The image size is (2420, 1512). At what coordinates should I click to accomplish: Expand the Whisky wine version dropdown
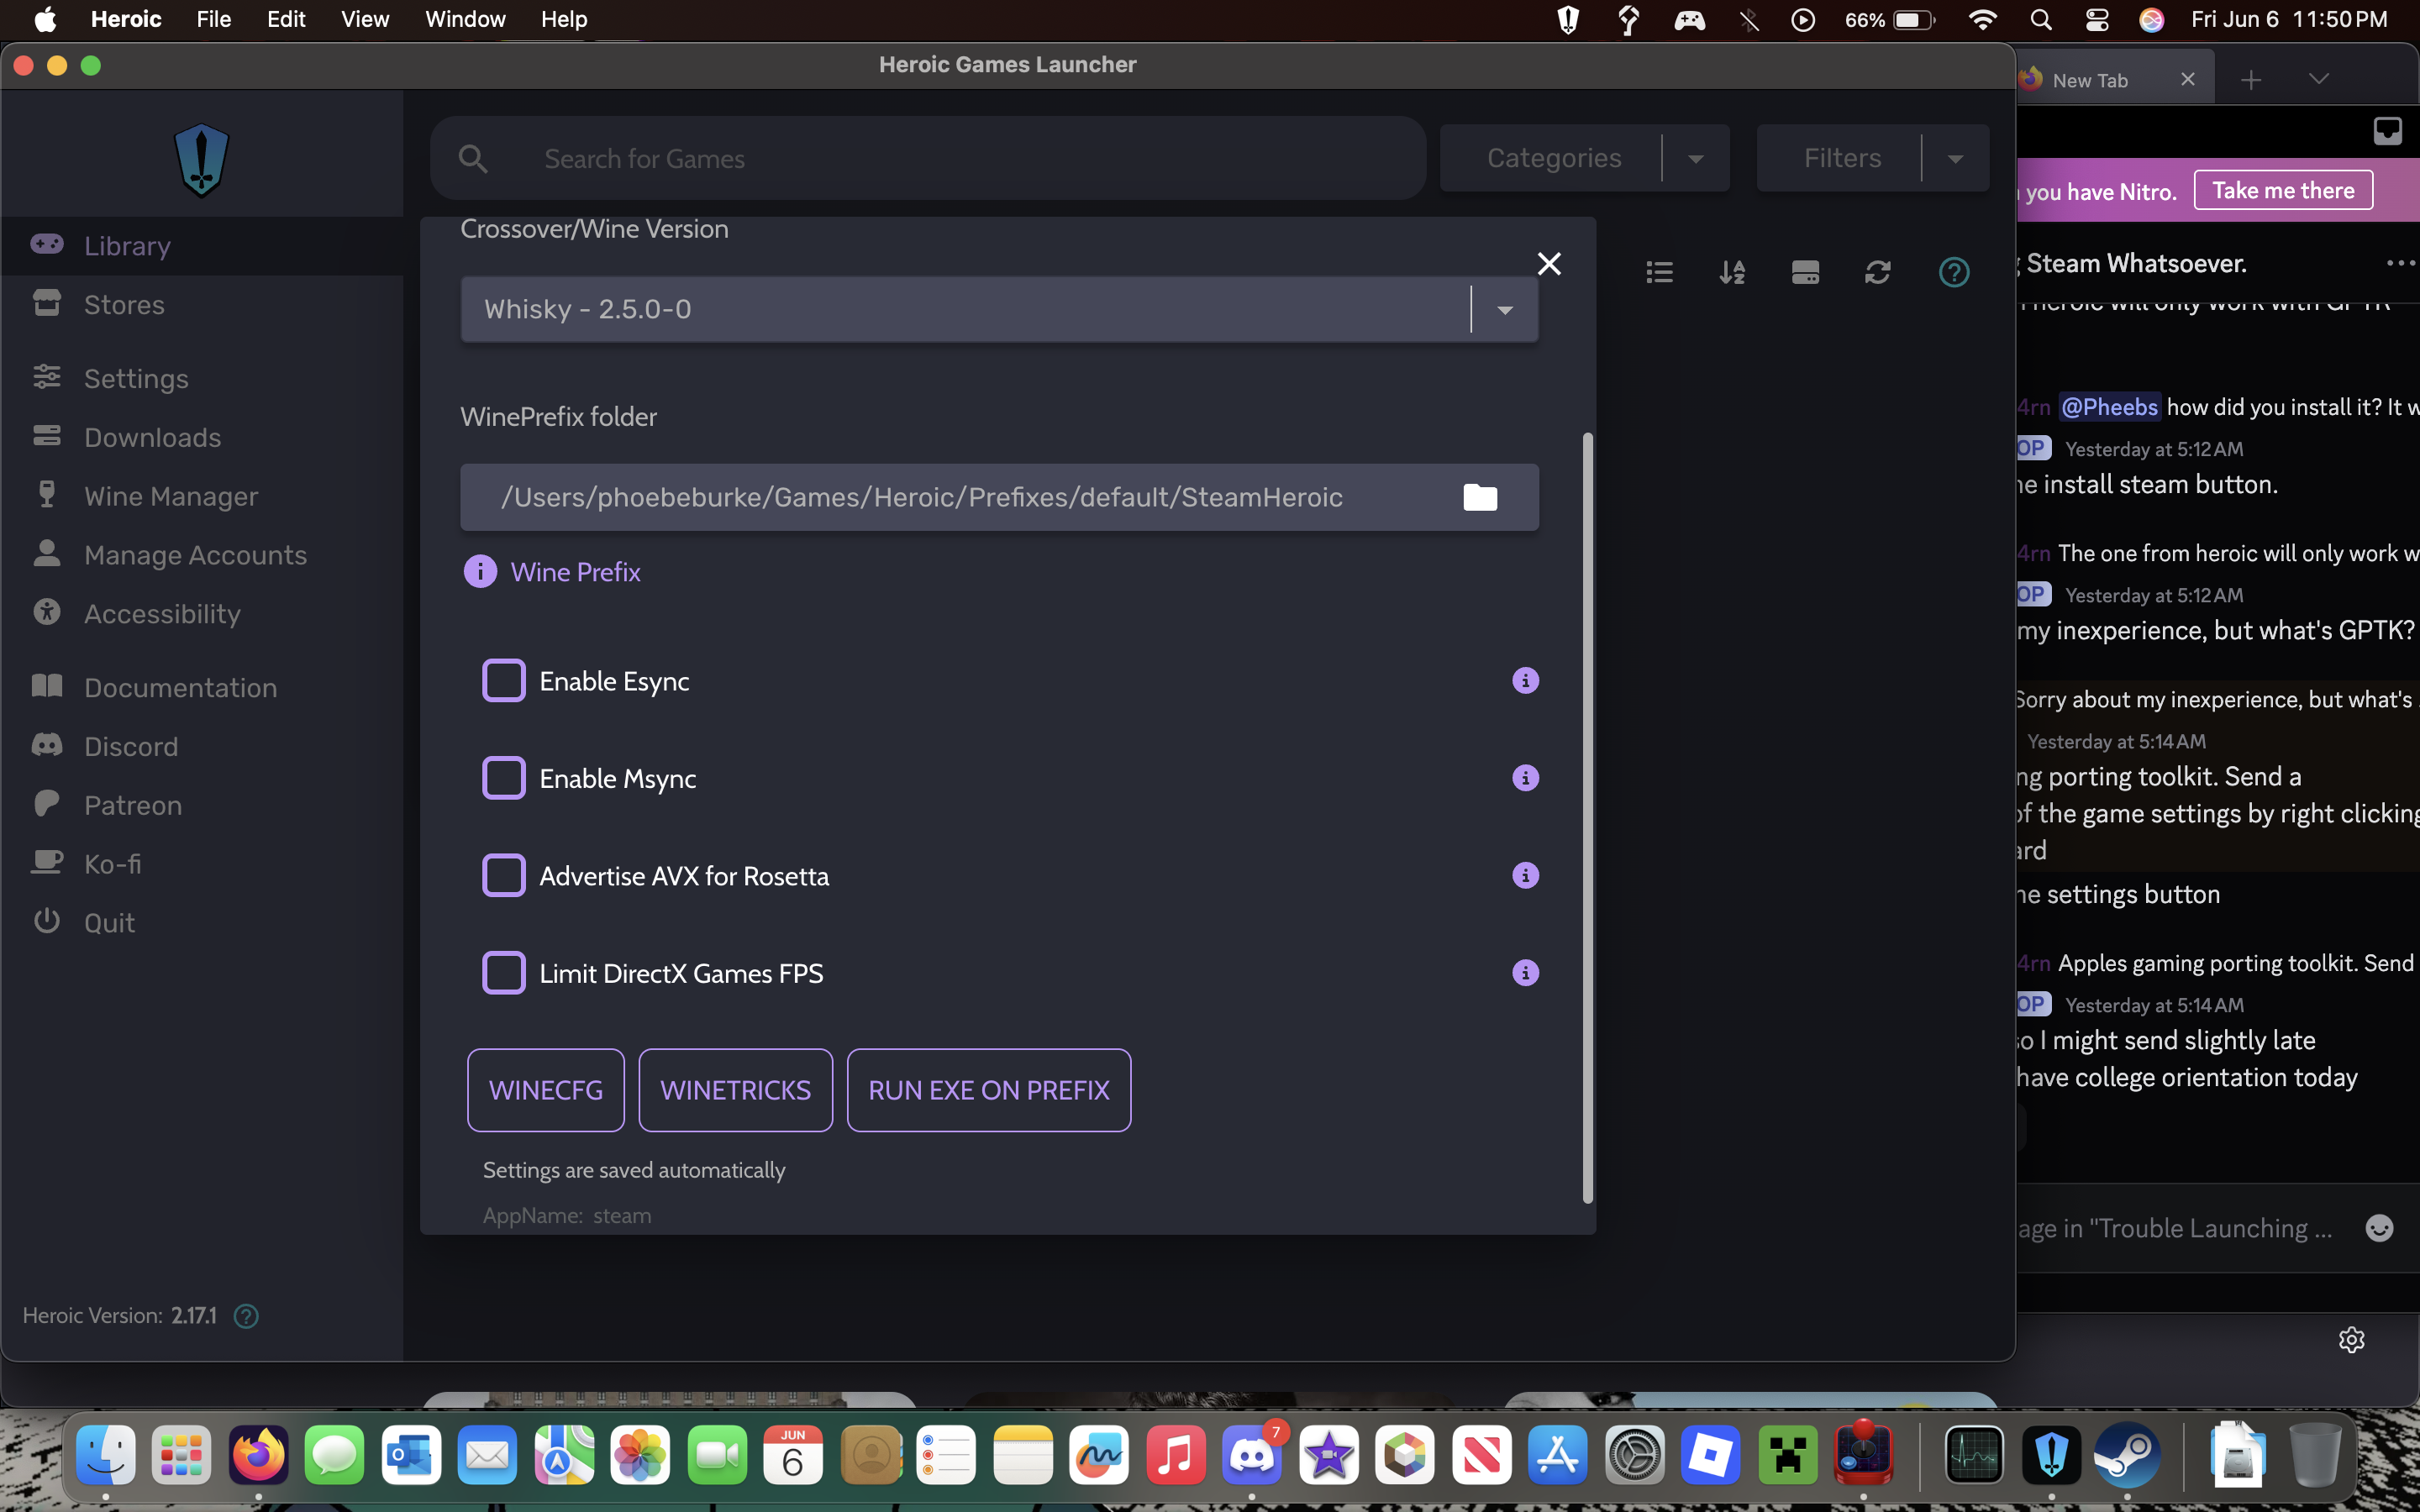pos(1504,310)
